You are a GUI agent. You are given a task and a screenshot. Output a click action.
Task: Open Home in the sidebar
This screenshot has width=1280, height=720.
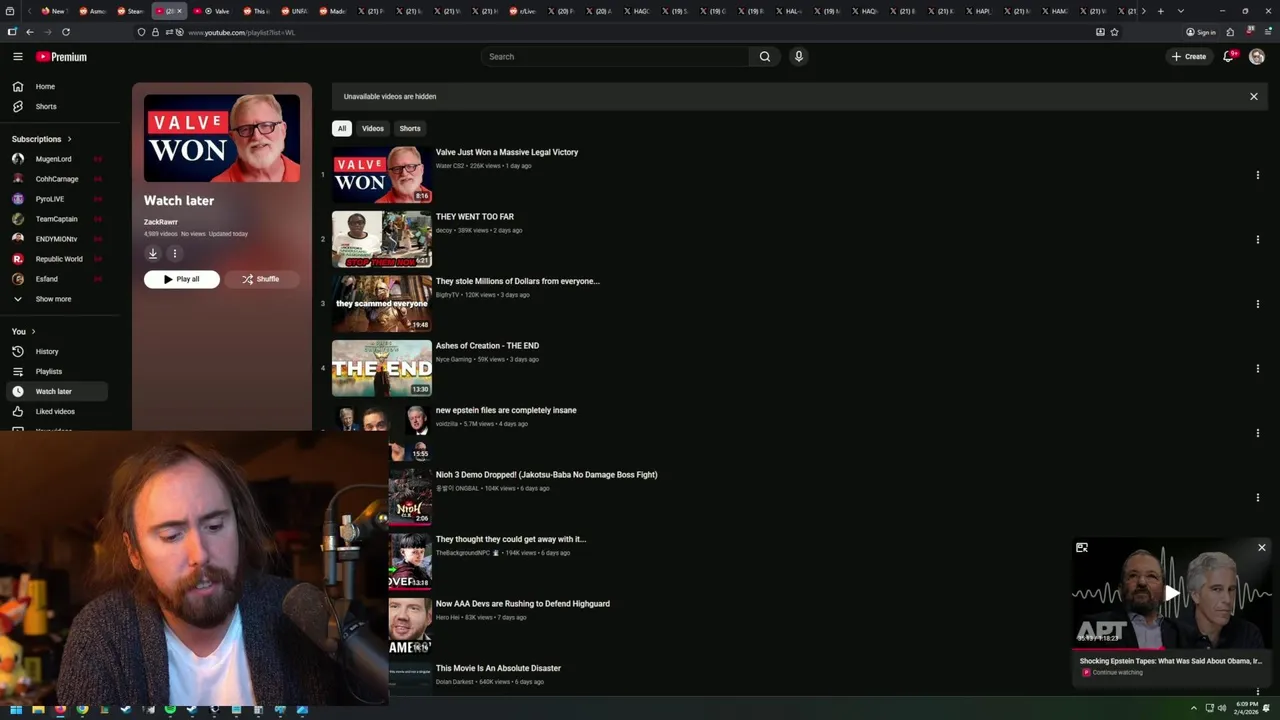(x=56, y=86)
